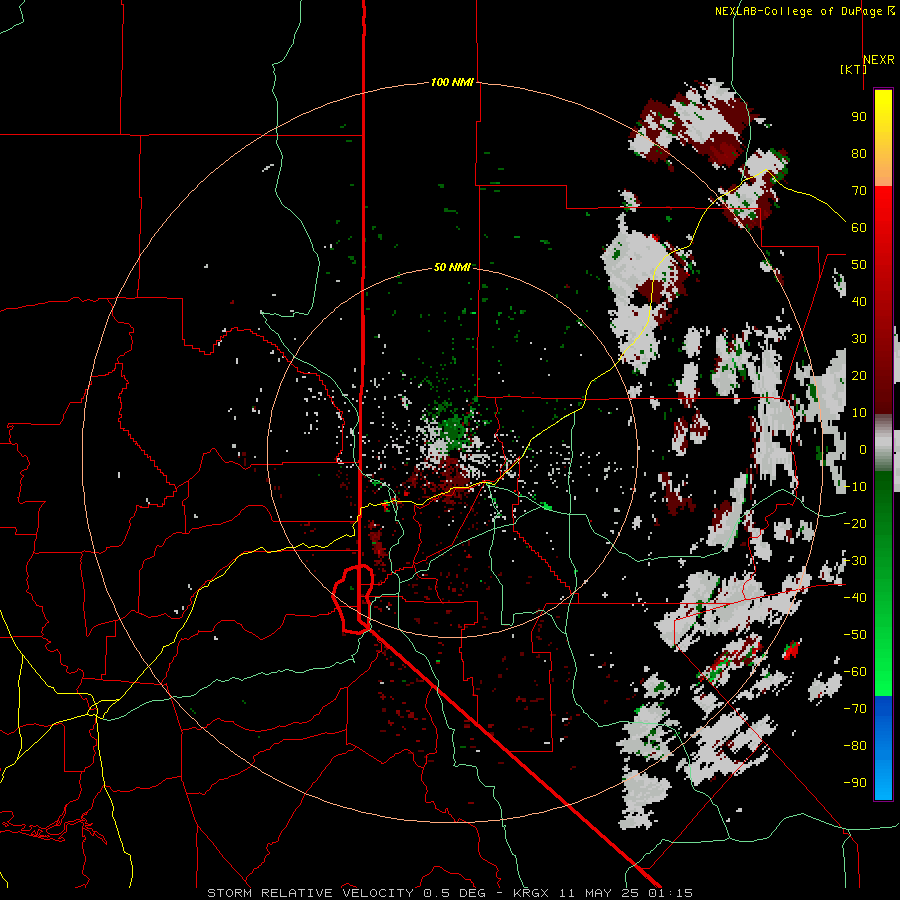Click the NEXR label above the scale
The image size is (900, 900).
[x=879, y=60]
